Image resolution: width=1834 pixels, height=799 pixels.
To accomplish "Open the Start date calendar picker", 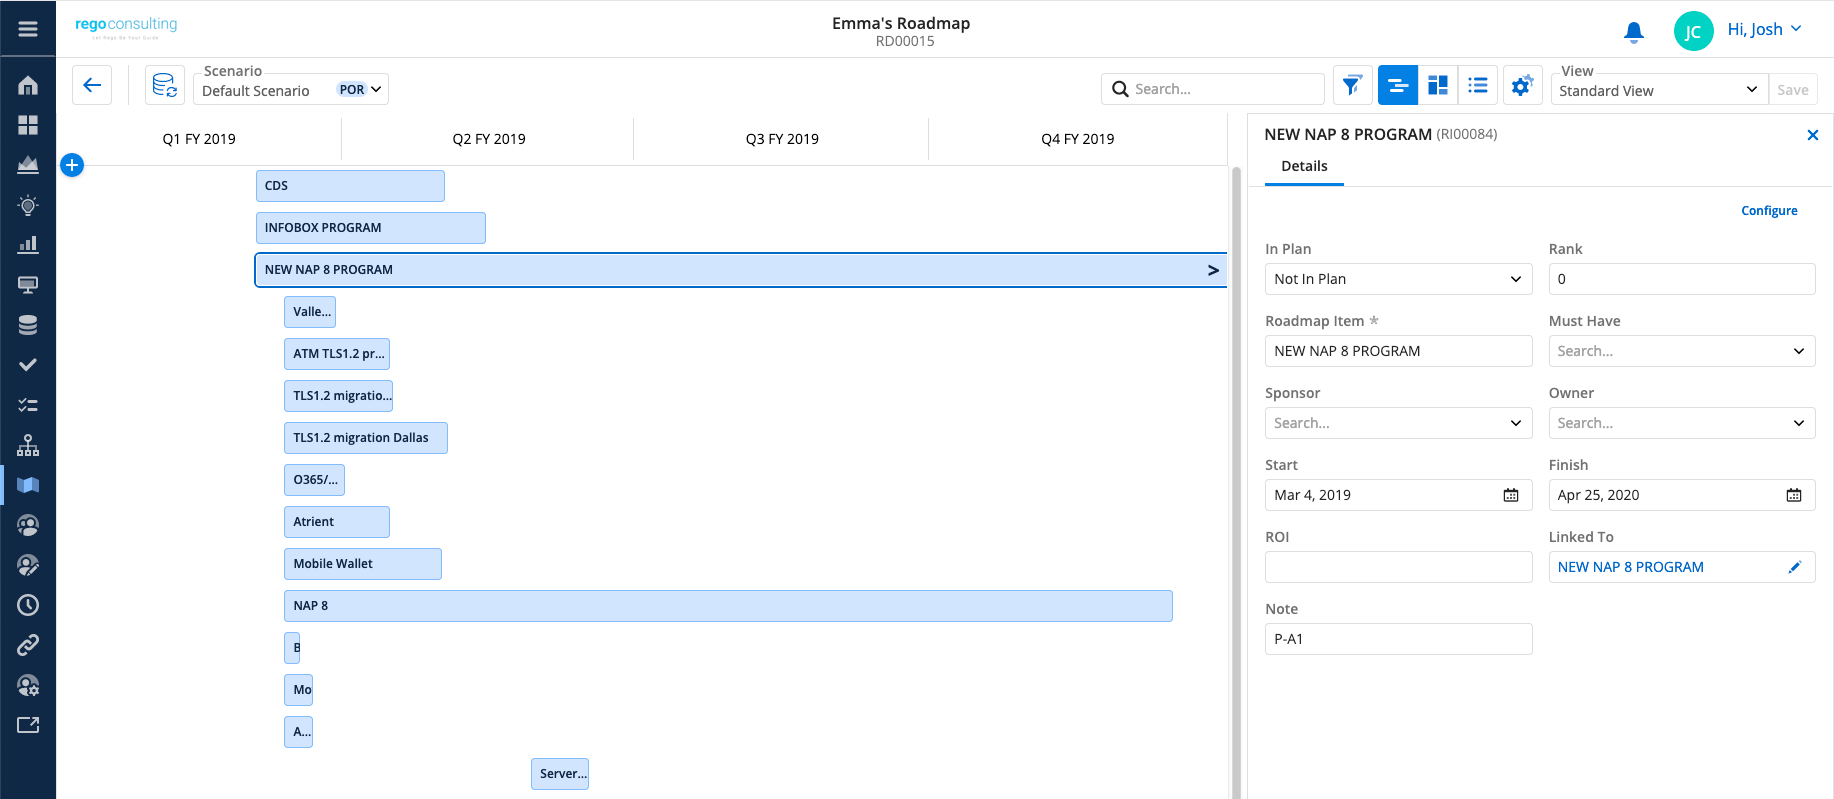I will pos(1511,495).
